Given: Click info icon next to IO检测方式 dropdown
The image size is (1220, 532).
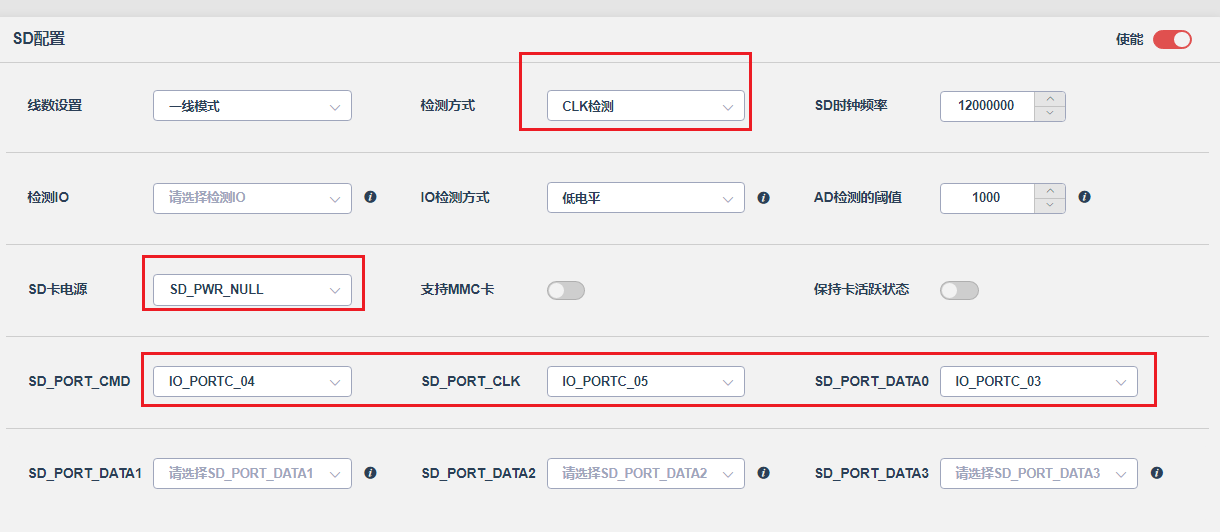Looking at the screenshot, I should coord(764,198).
